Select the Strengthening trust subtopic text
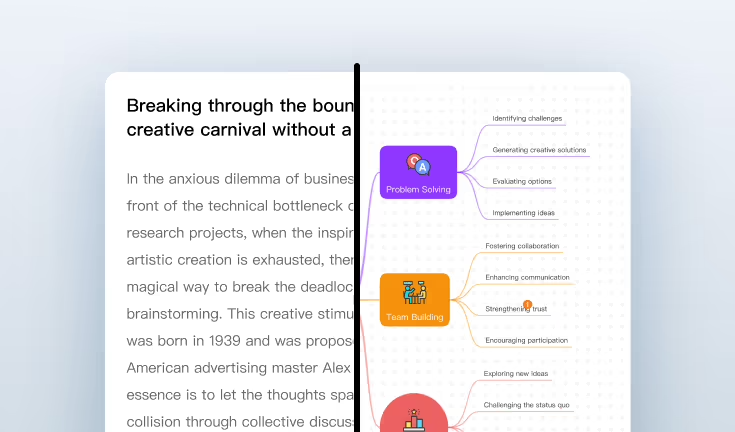735x432 pixels. click(x=516, y=310)
